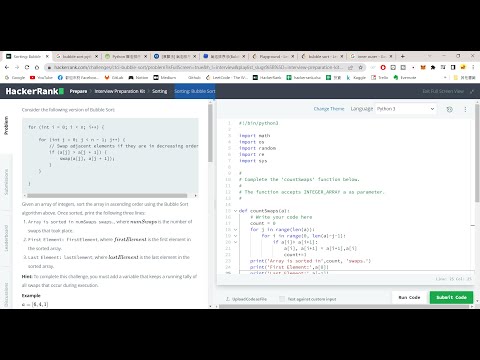Open the puzzle-piece extensions menu
This screenshot has height=360, width=480.
point(433,67)
